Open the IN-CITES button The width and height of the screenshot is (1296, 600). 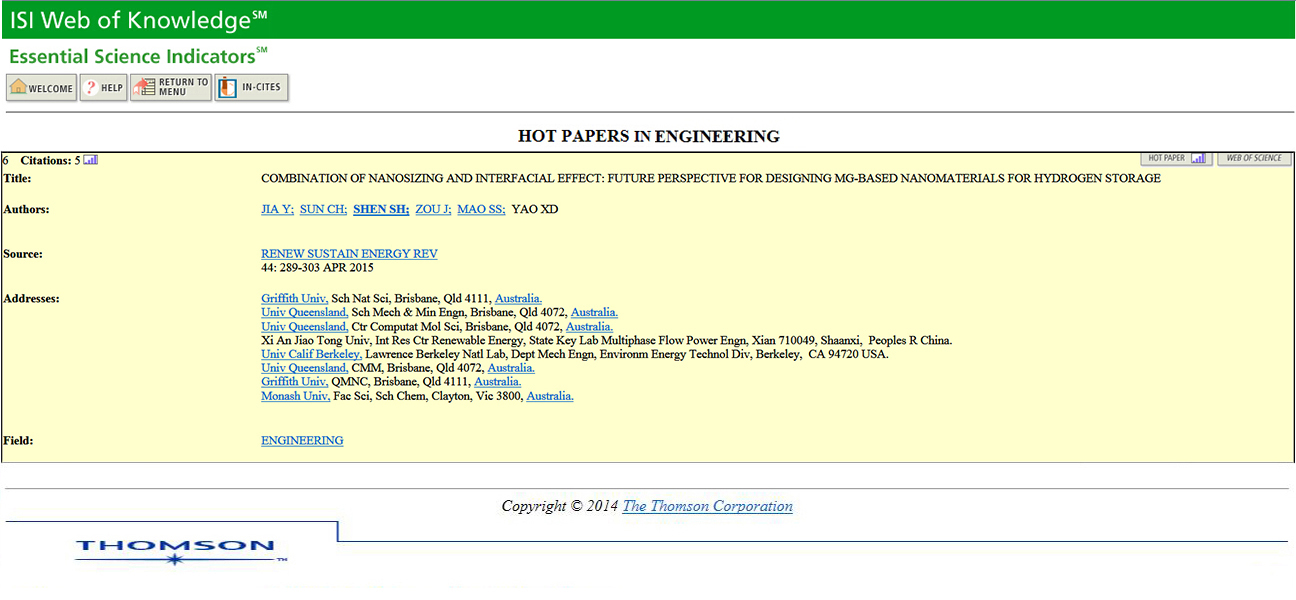[x=251, y=88]
